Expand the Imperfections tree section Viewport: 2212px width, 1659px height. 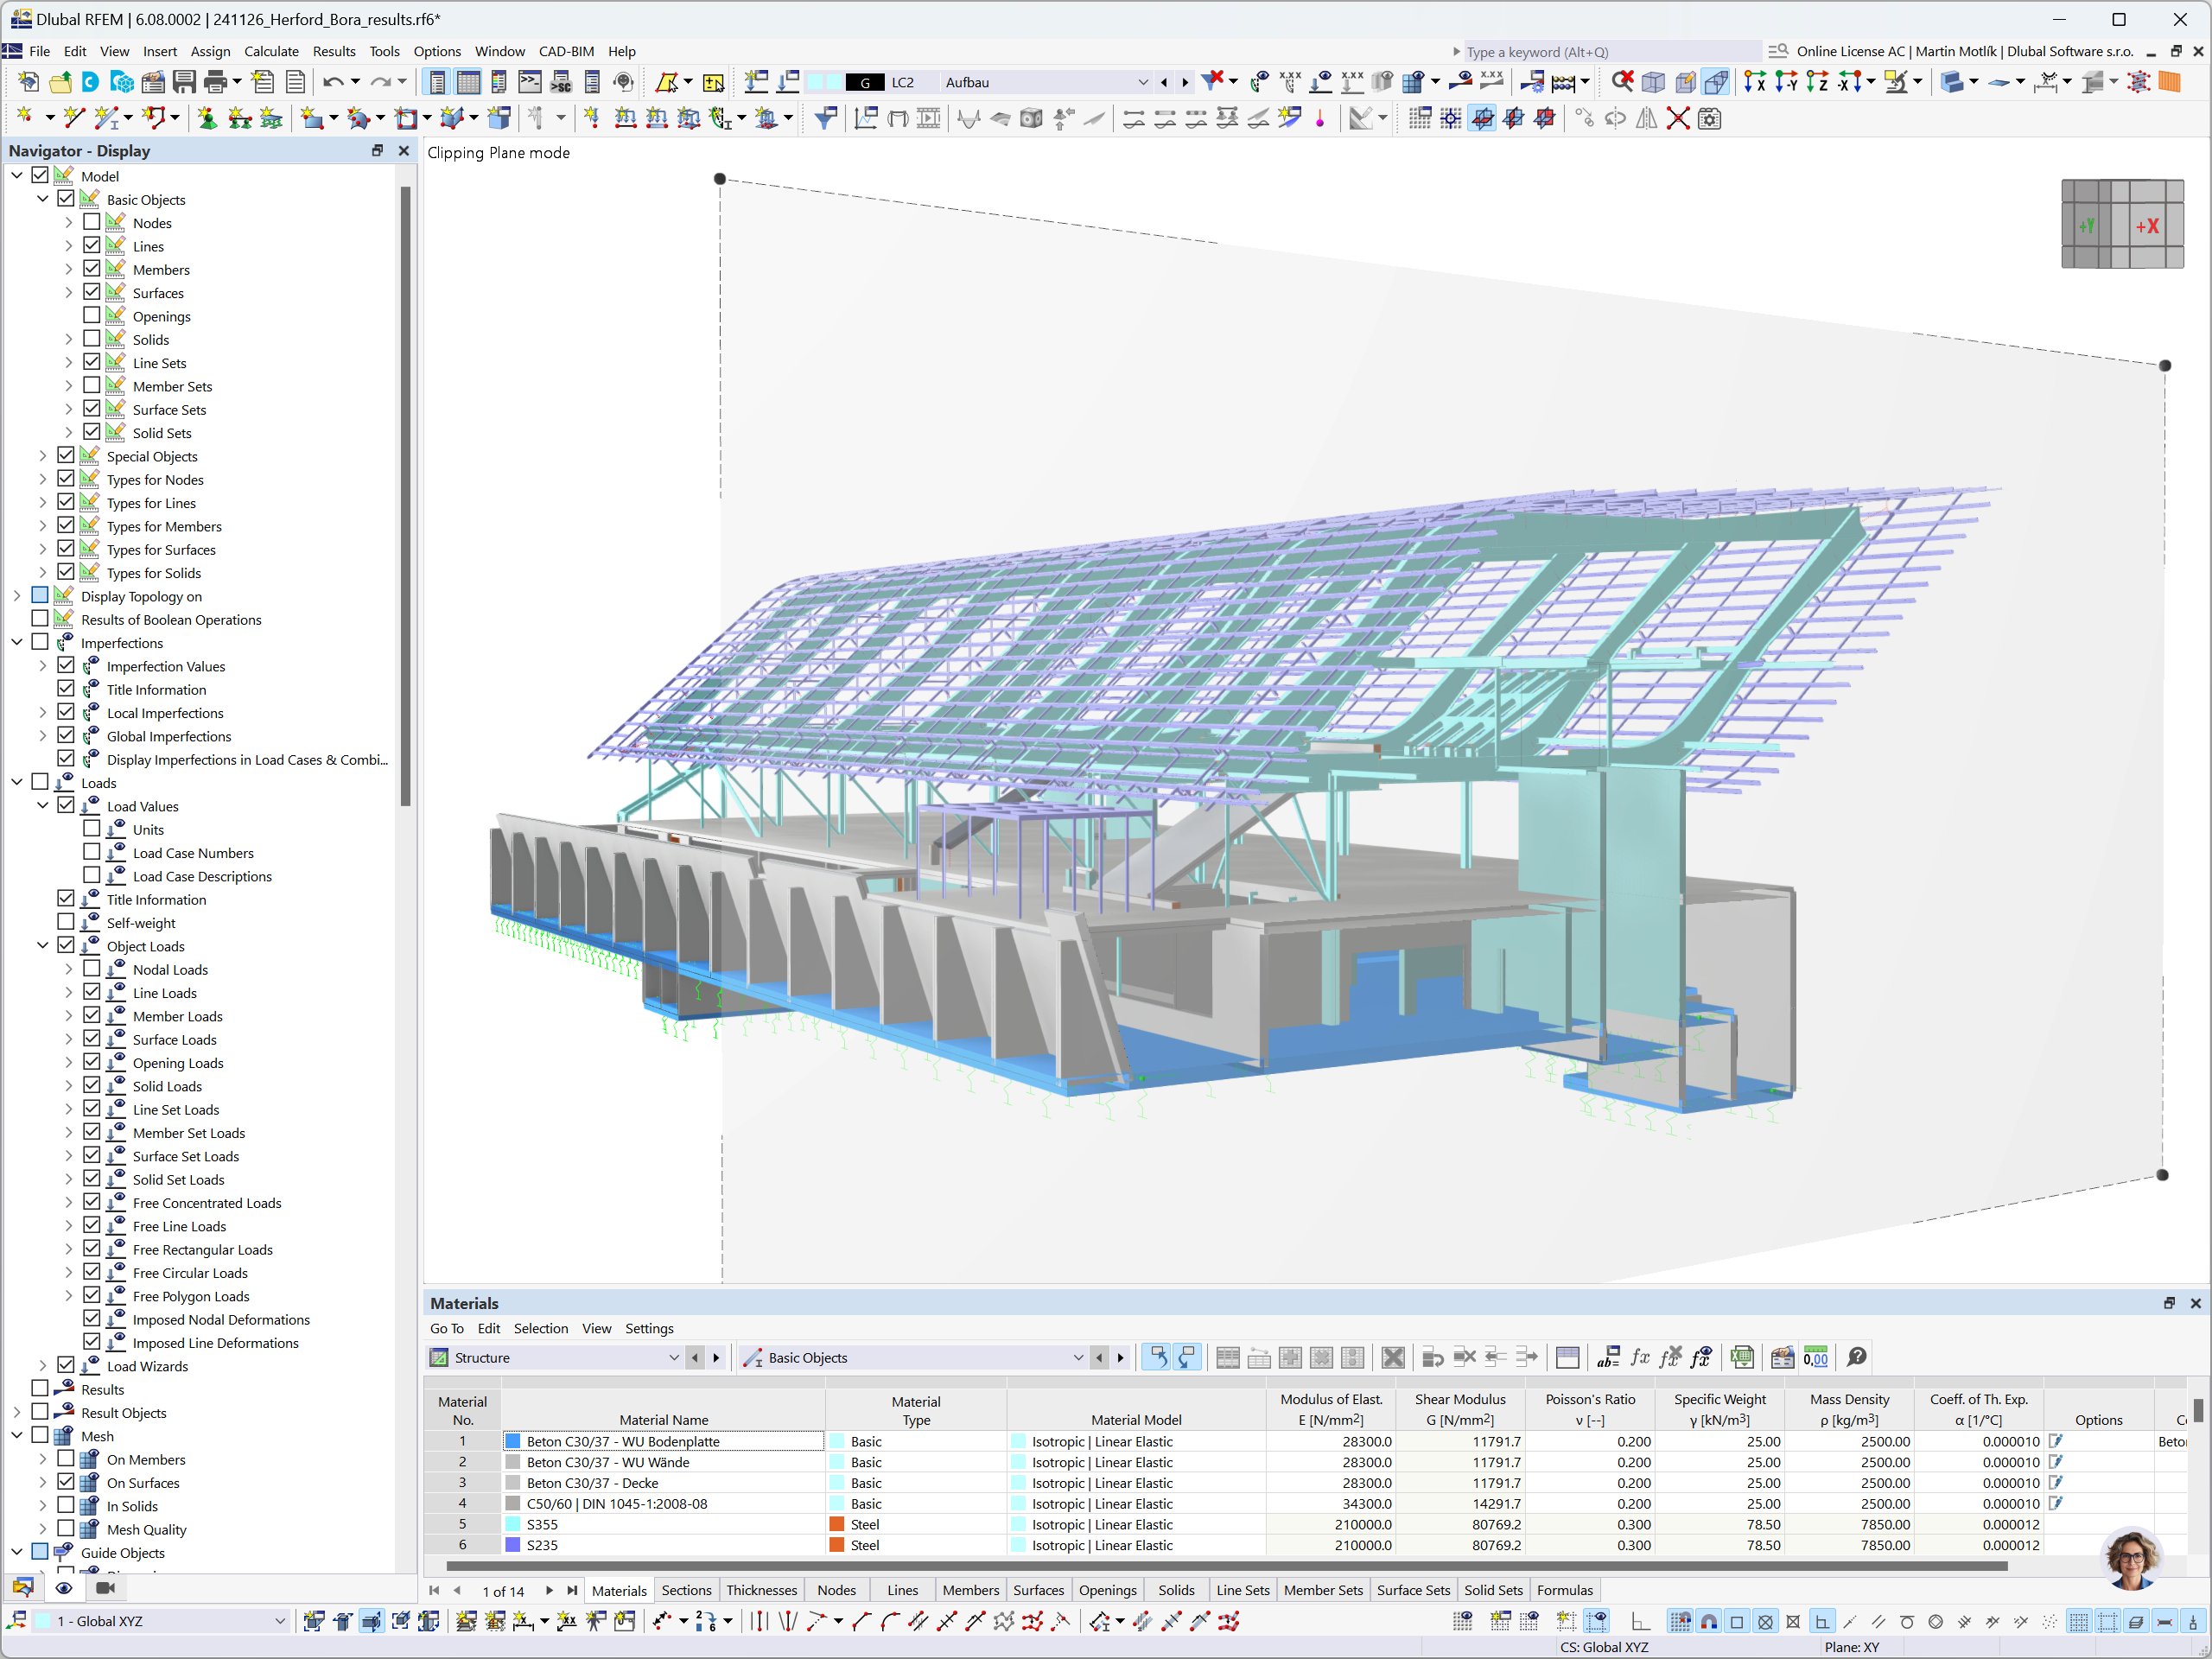(x=16, y=641)
